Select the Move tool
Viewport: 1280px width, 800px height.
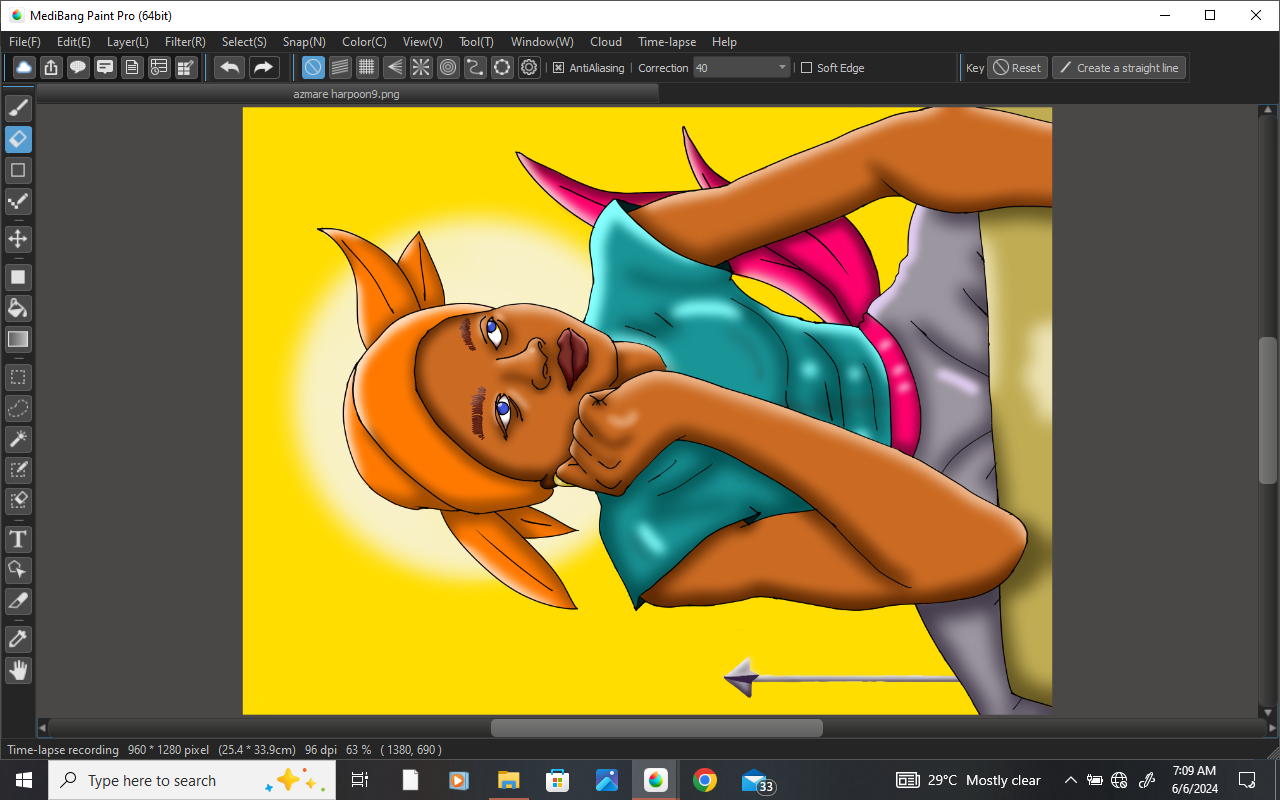pos(18,239)
